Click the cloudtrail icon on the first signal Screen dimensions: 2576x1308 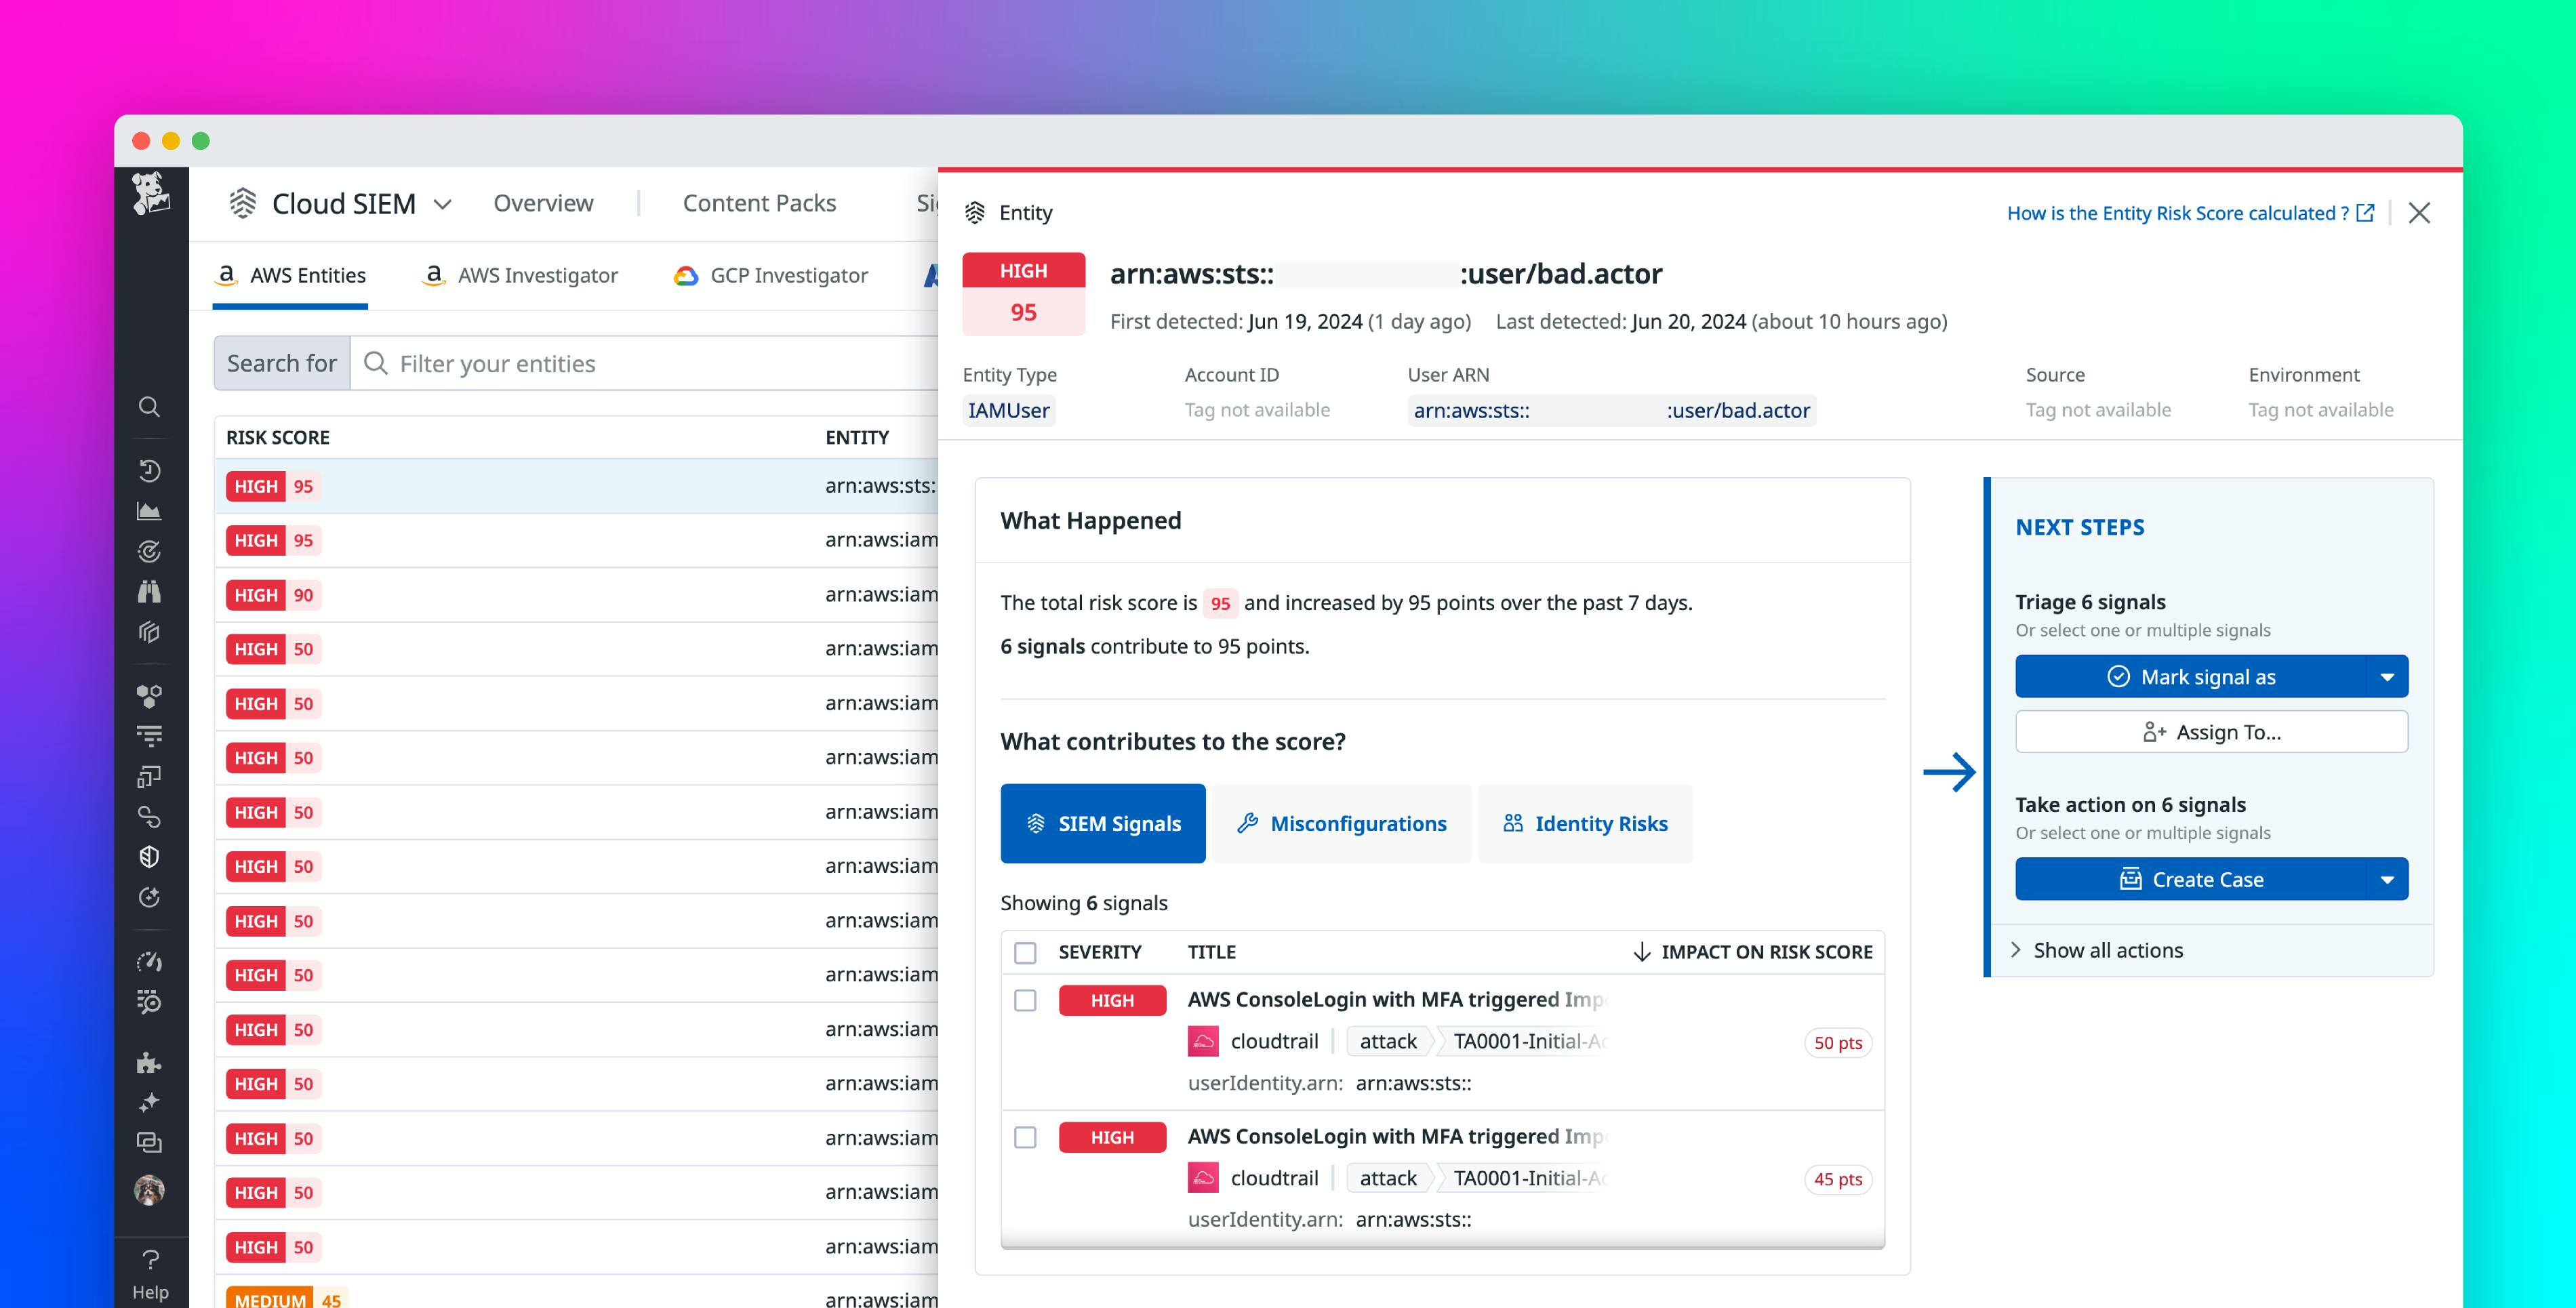[x=1203, y=1041]
